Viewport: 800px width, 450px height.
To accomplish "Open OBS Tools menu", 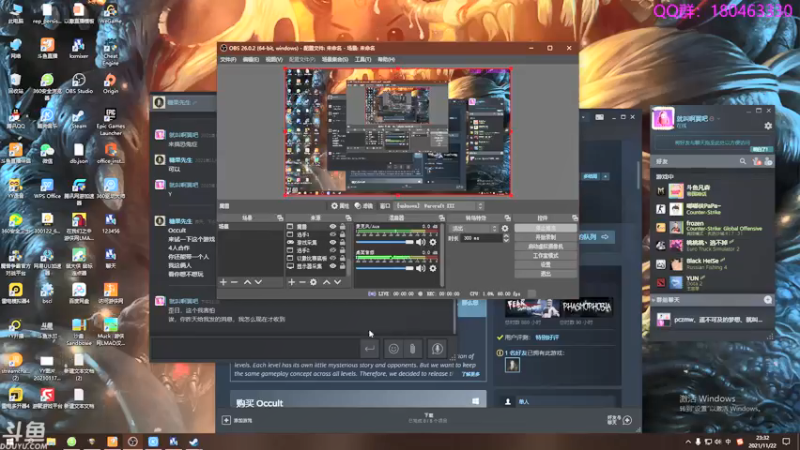I will (x=363, y=60).
